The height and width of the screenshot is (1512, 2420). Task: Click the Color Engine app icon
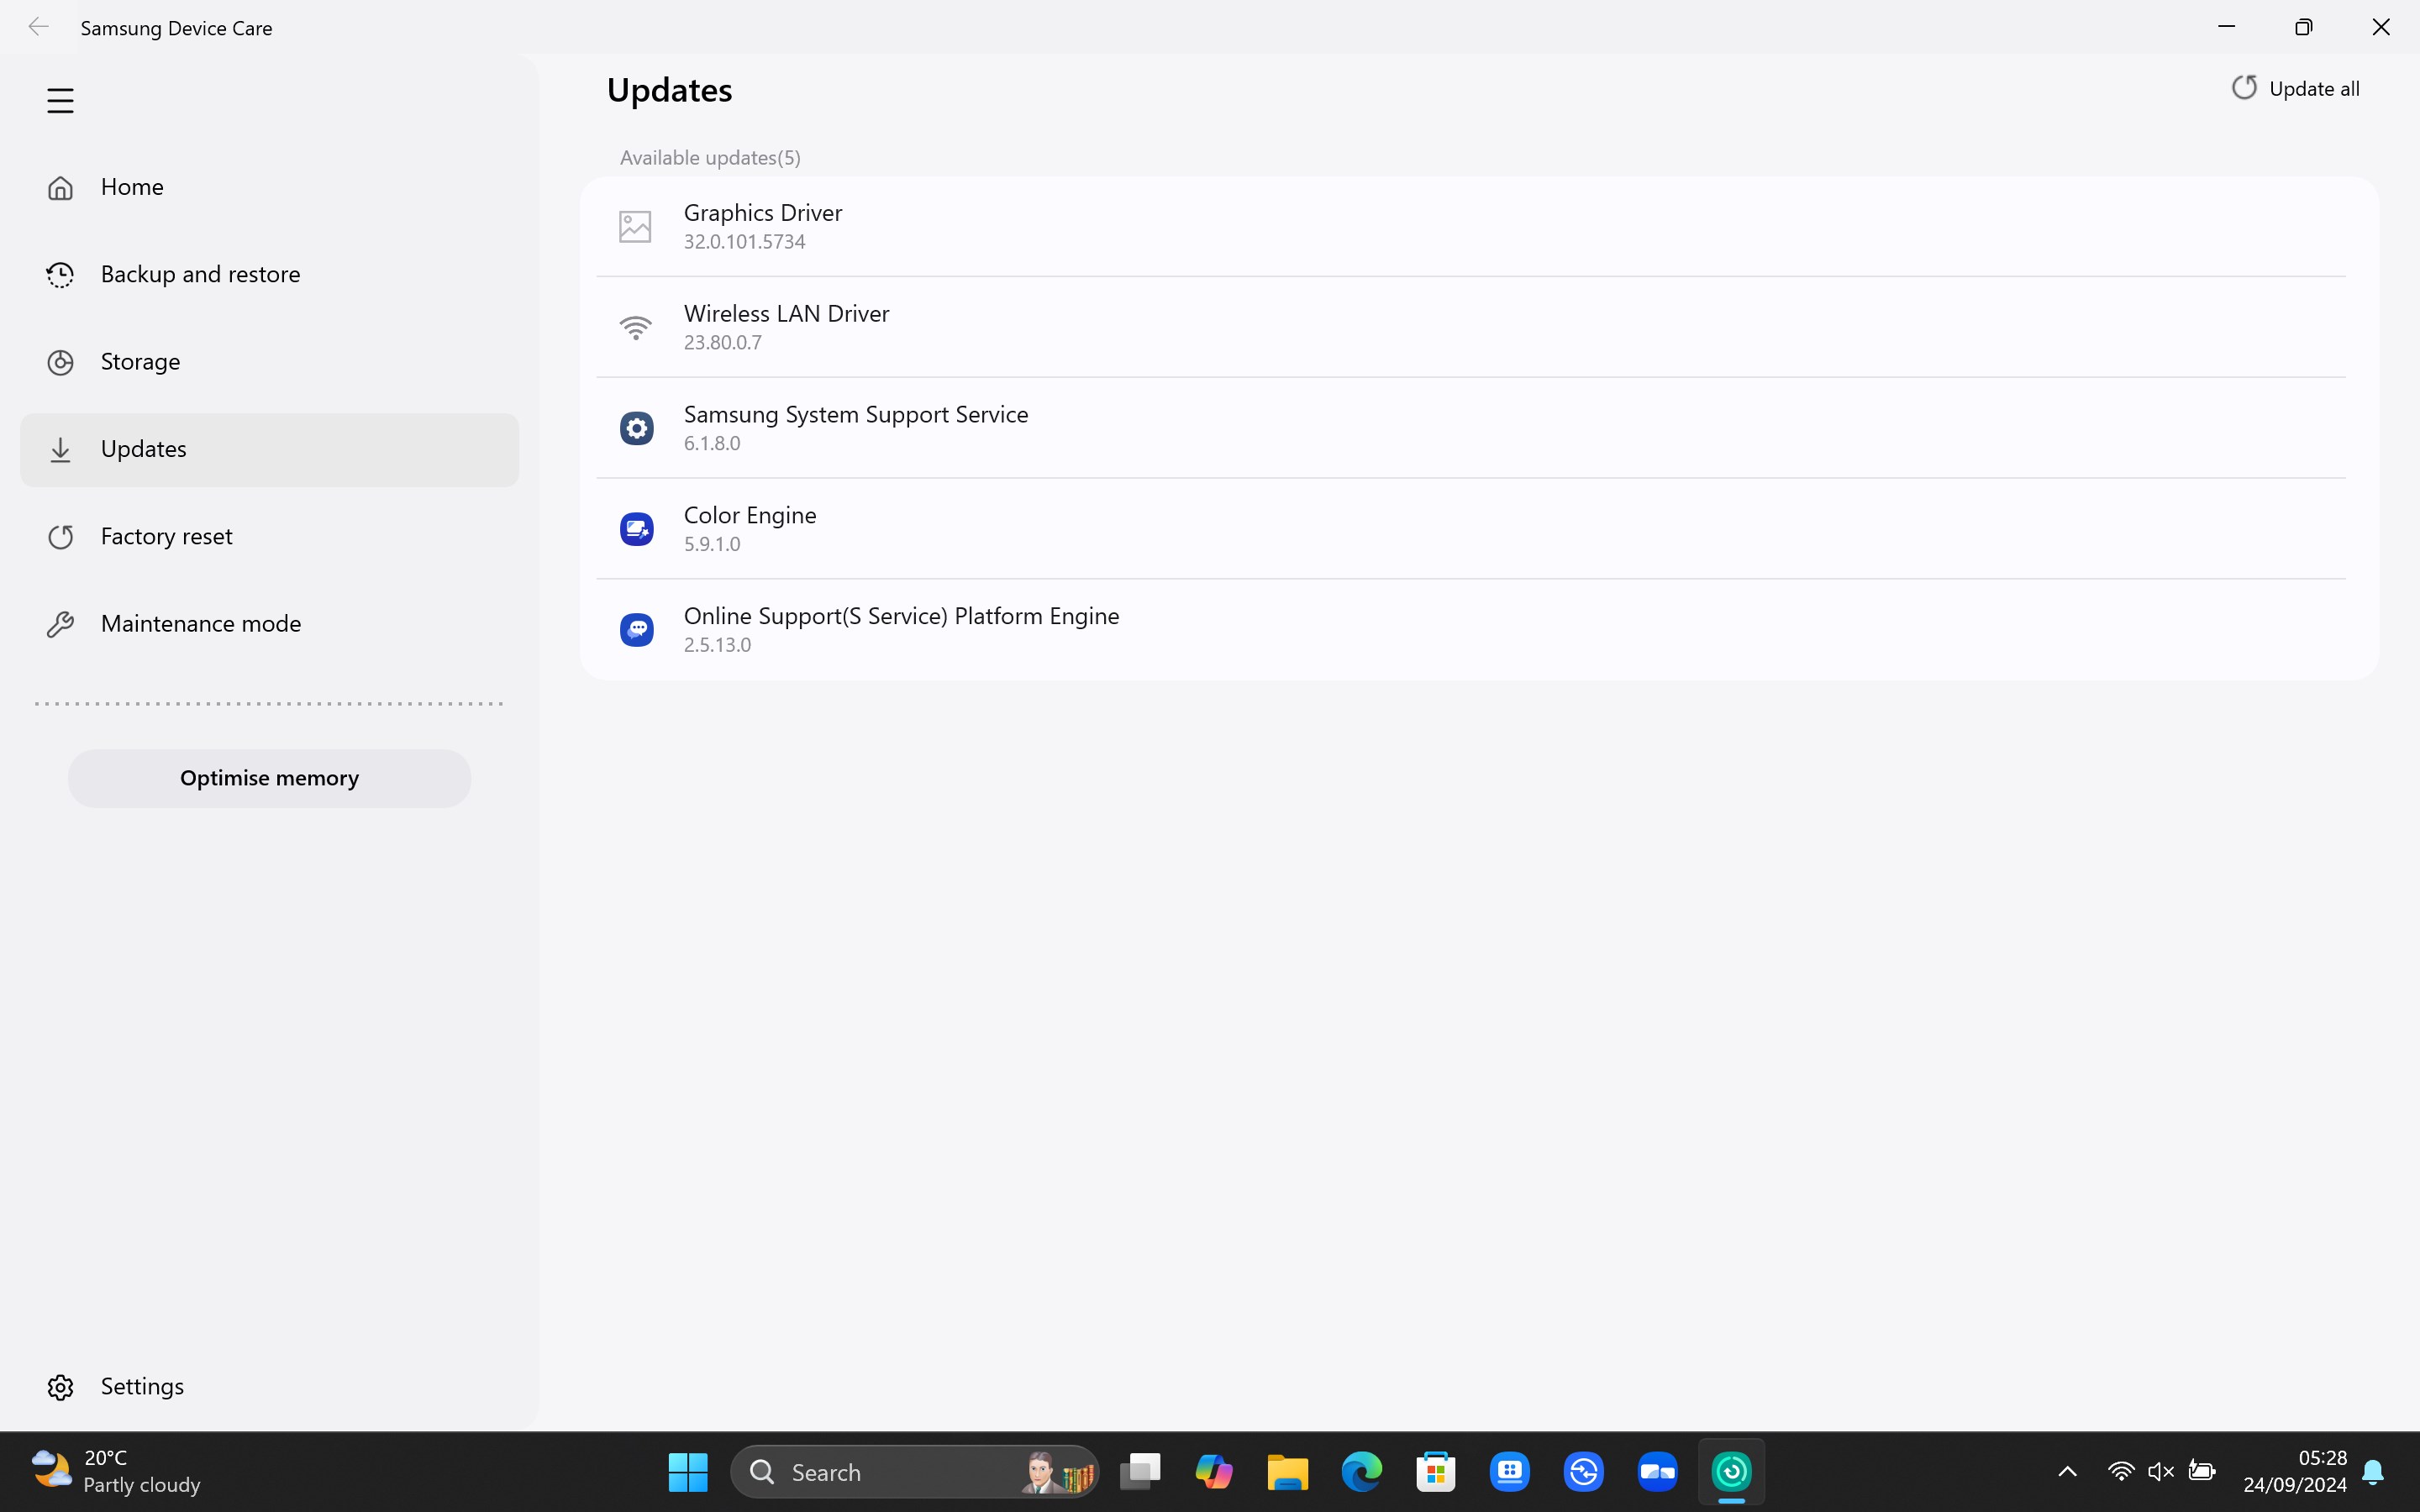click(x=636, y=529)
